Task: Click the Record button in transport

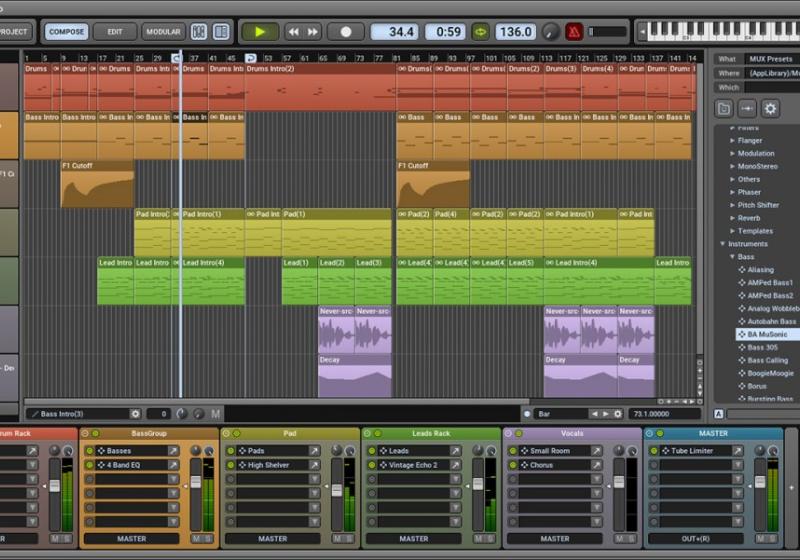Action: point(346,32)
